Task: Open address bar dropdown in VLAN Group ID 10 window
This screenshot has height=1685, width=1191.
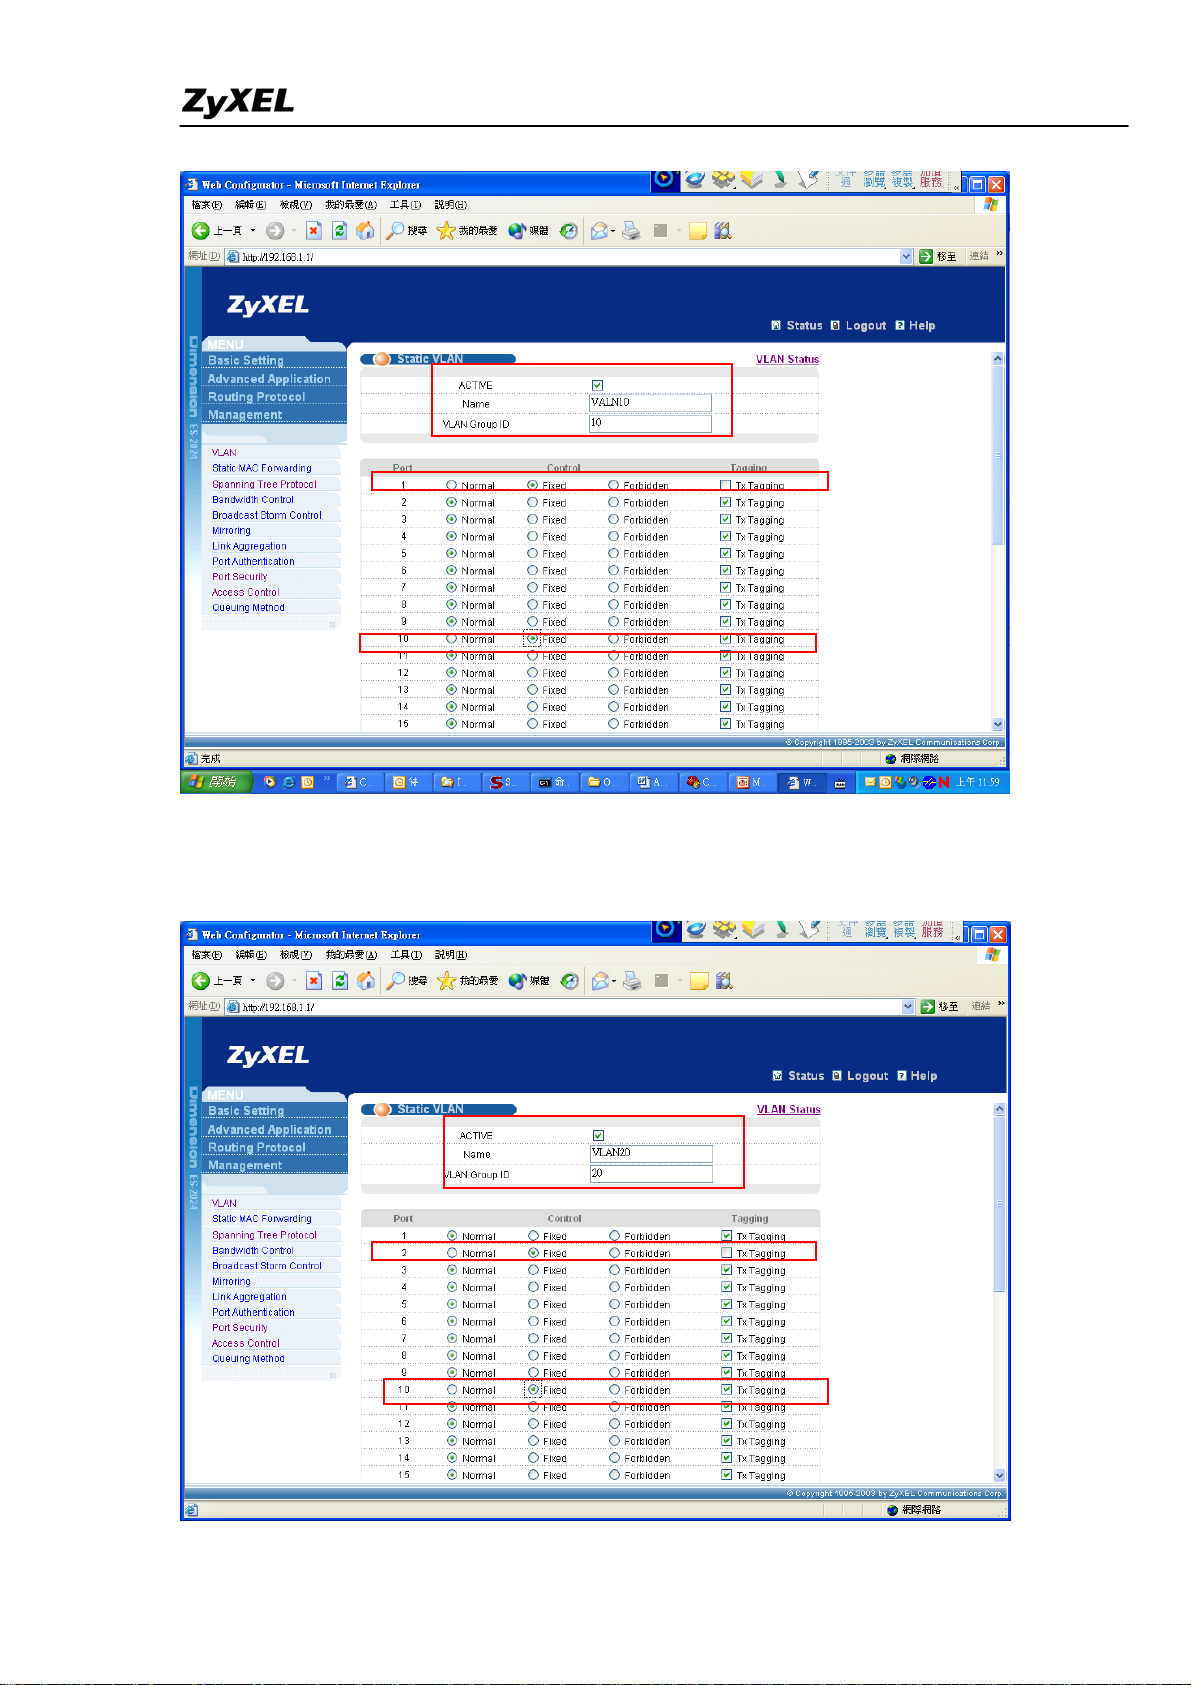Action: (x=906, y=257)
